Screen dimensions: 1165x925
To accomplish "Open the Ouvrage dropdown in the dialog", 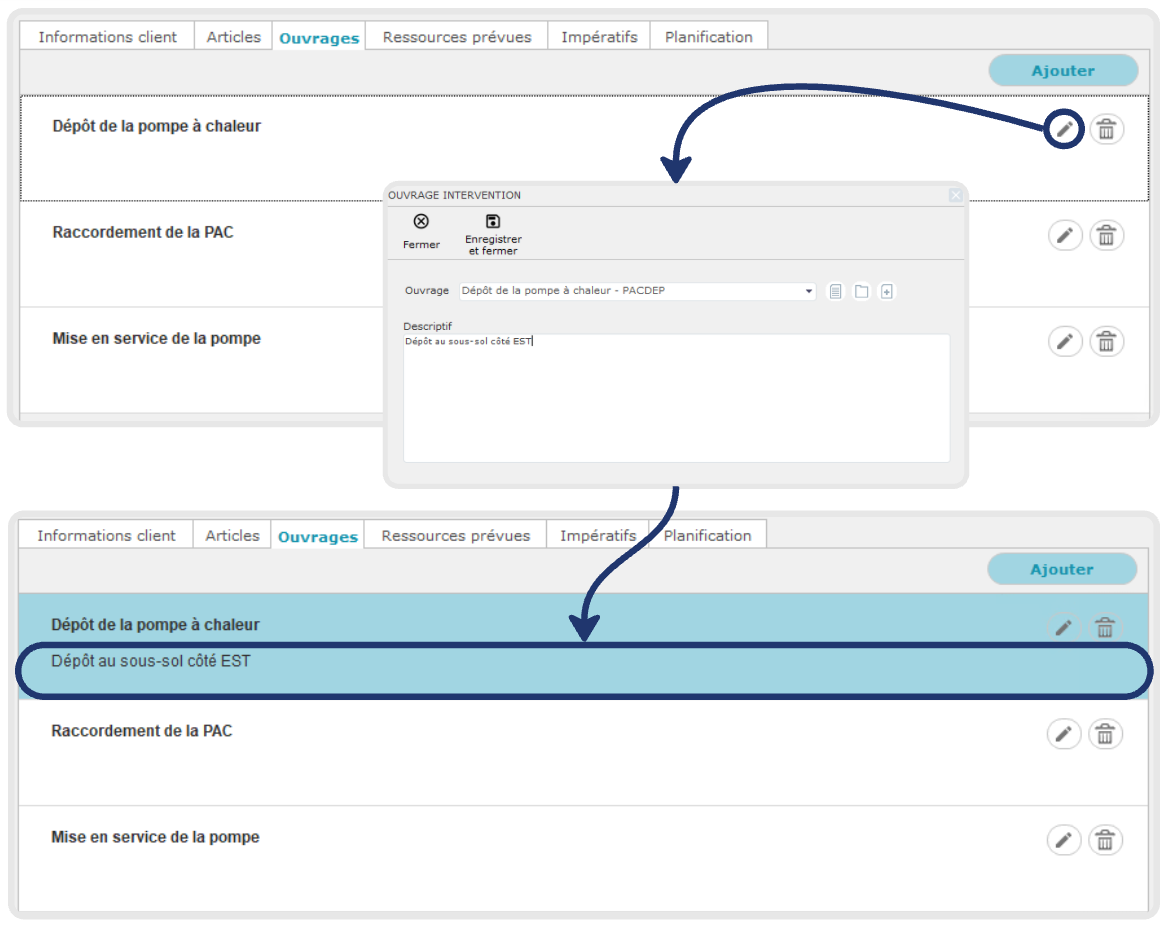I will tap(808, 292).
